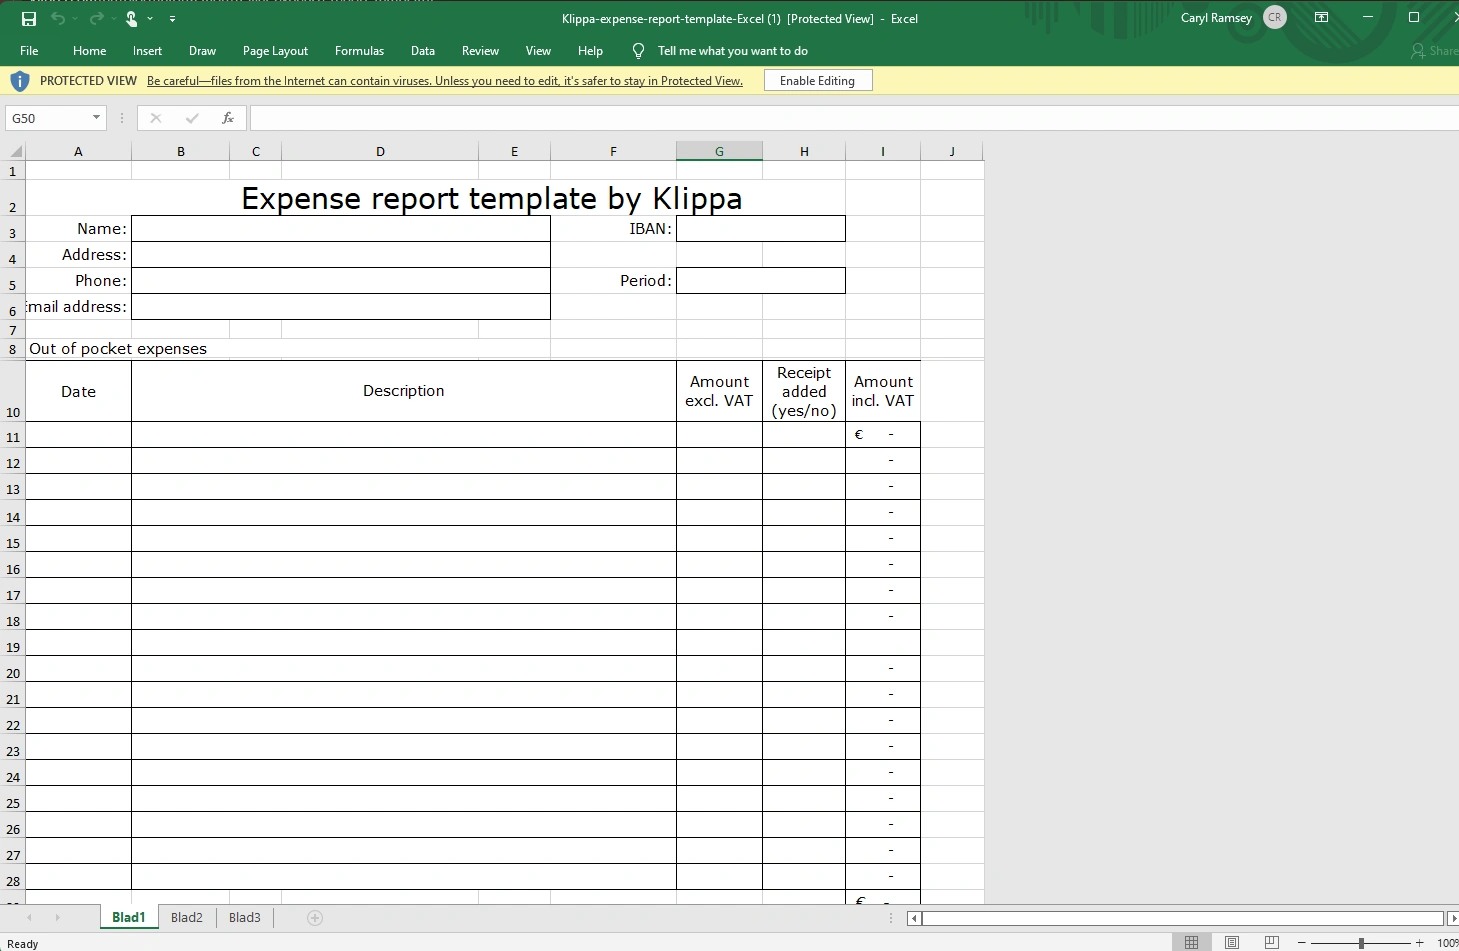1459x951 pixels.
Task: Click the Tell me lightbulb icon
Action: coord(638,51)
